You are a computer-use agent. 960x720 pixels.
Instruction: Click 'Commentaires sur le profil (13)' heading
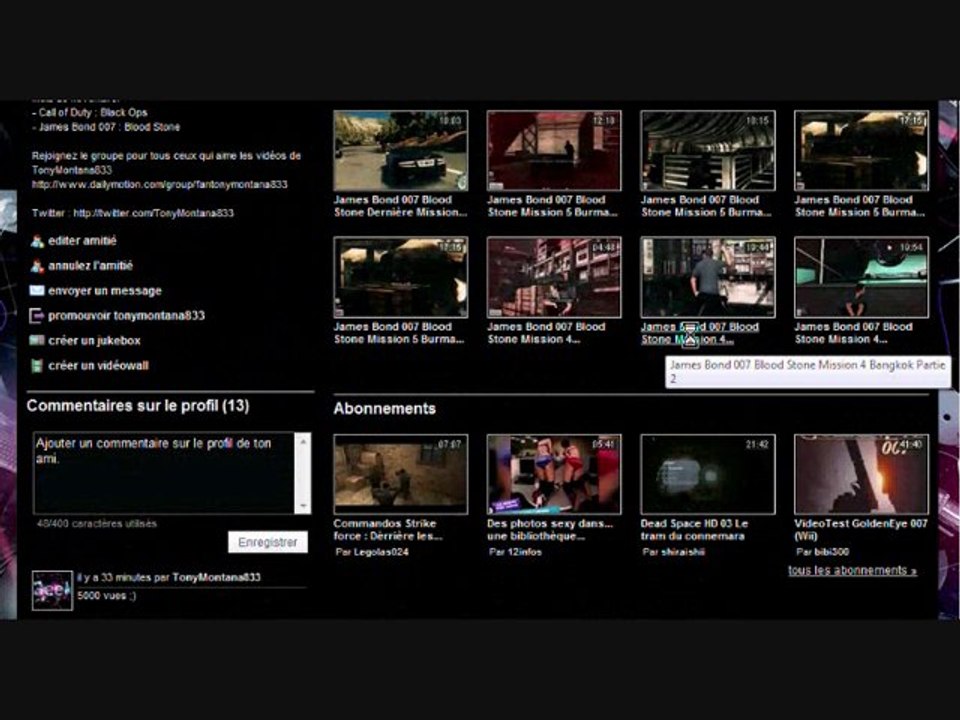point(138,405)
